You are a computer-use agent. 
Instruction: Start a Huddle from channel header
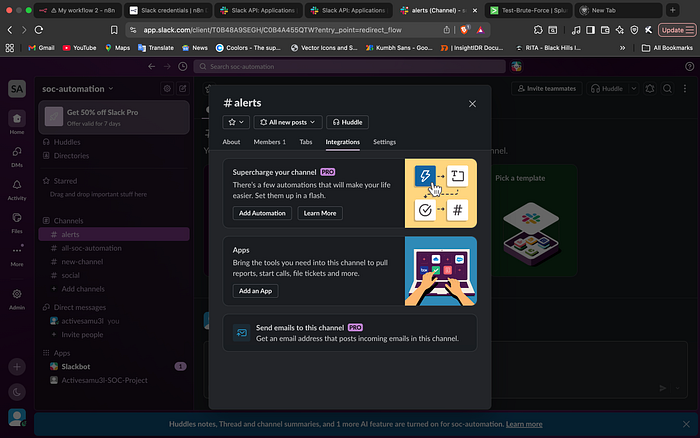coord(607,88)
